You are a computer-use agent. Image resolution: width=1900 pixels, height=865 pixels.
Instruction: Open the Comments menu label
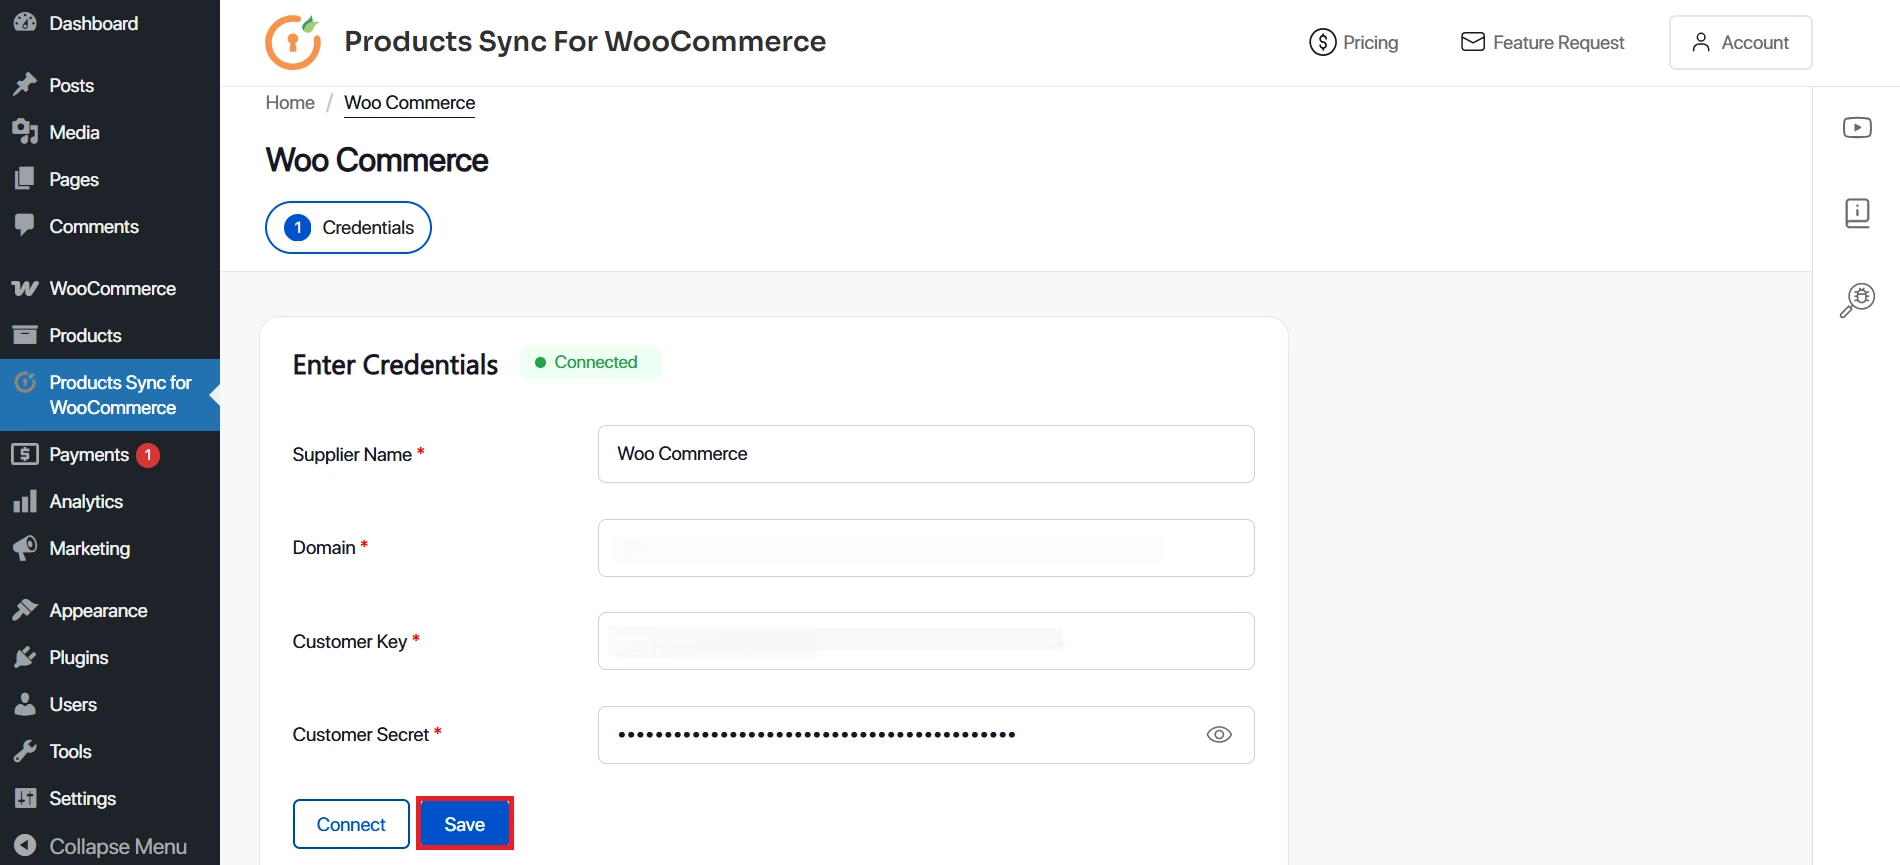point(94,226)
